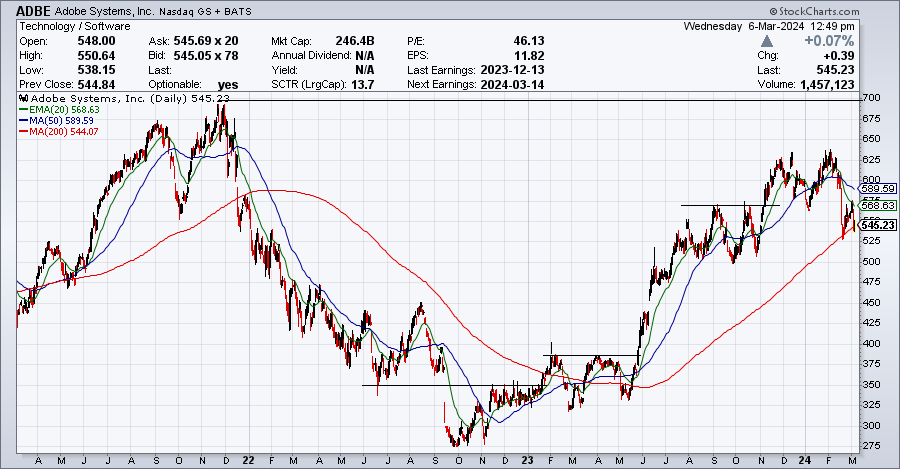The image size is (900, 469).
Task: Click the Mkt Cap value 246.4B
Action: 355,41
